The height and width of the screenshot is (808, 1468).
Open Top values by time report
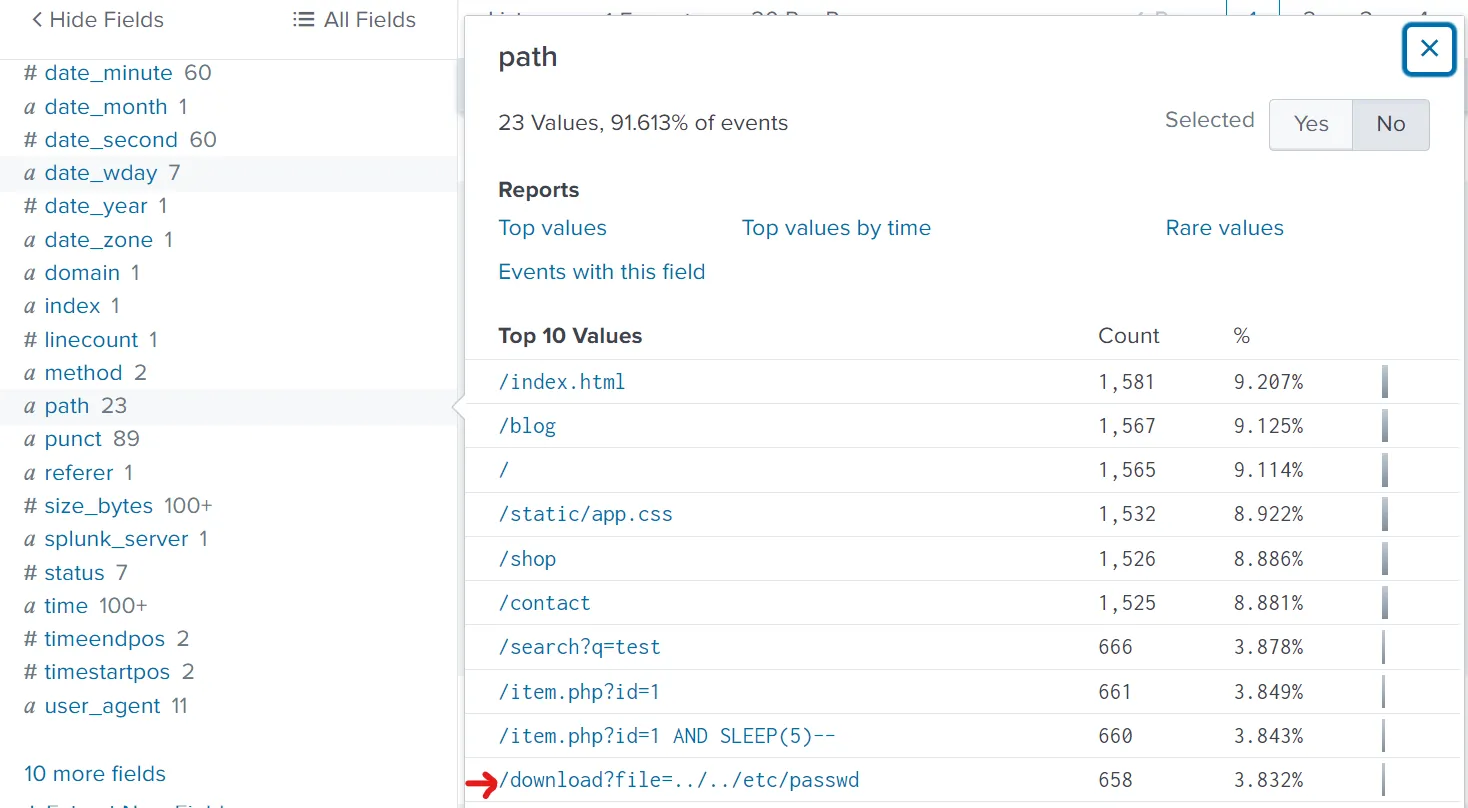(x=836, y=228)
